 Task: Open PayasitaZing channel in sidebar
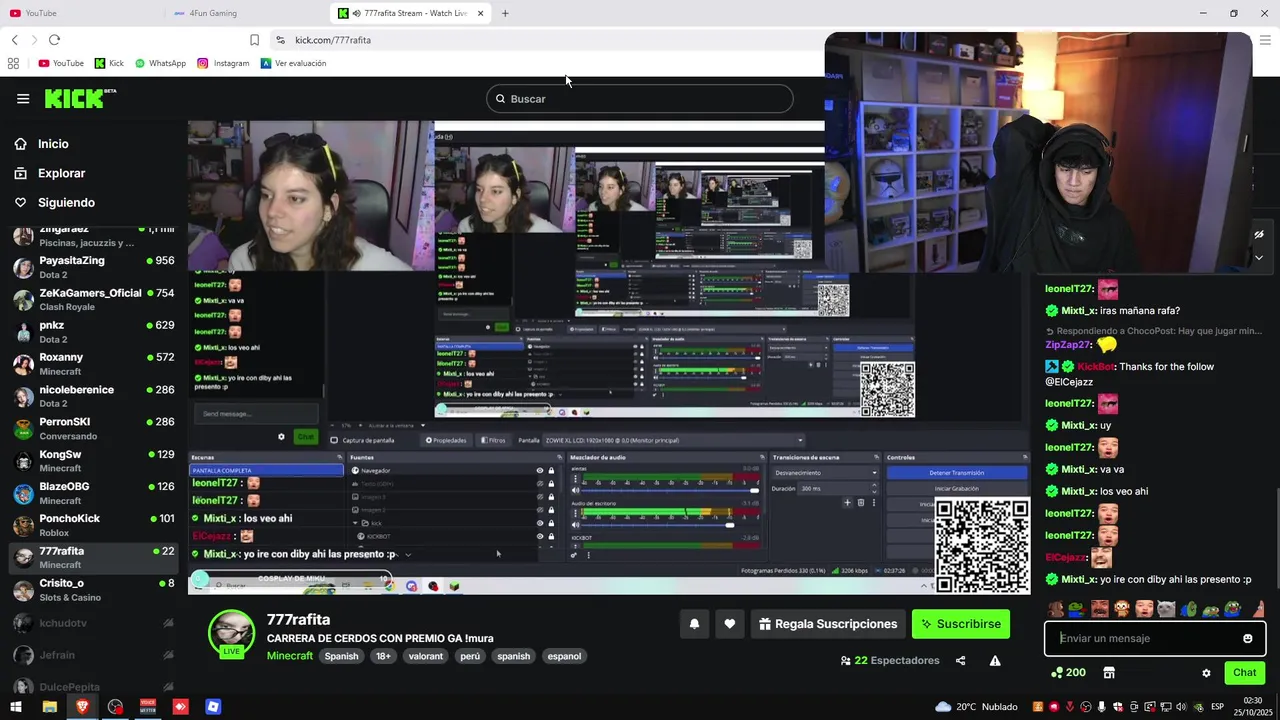(93, 267)
